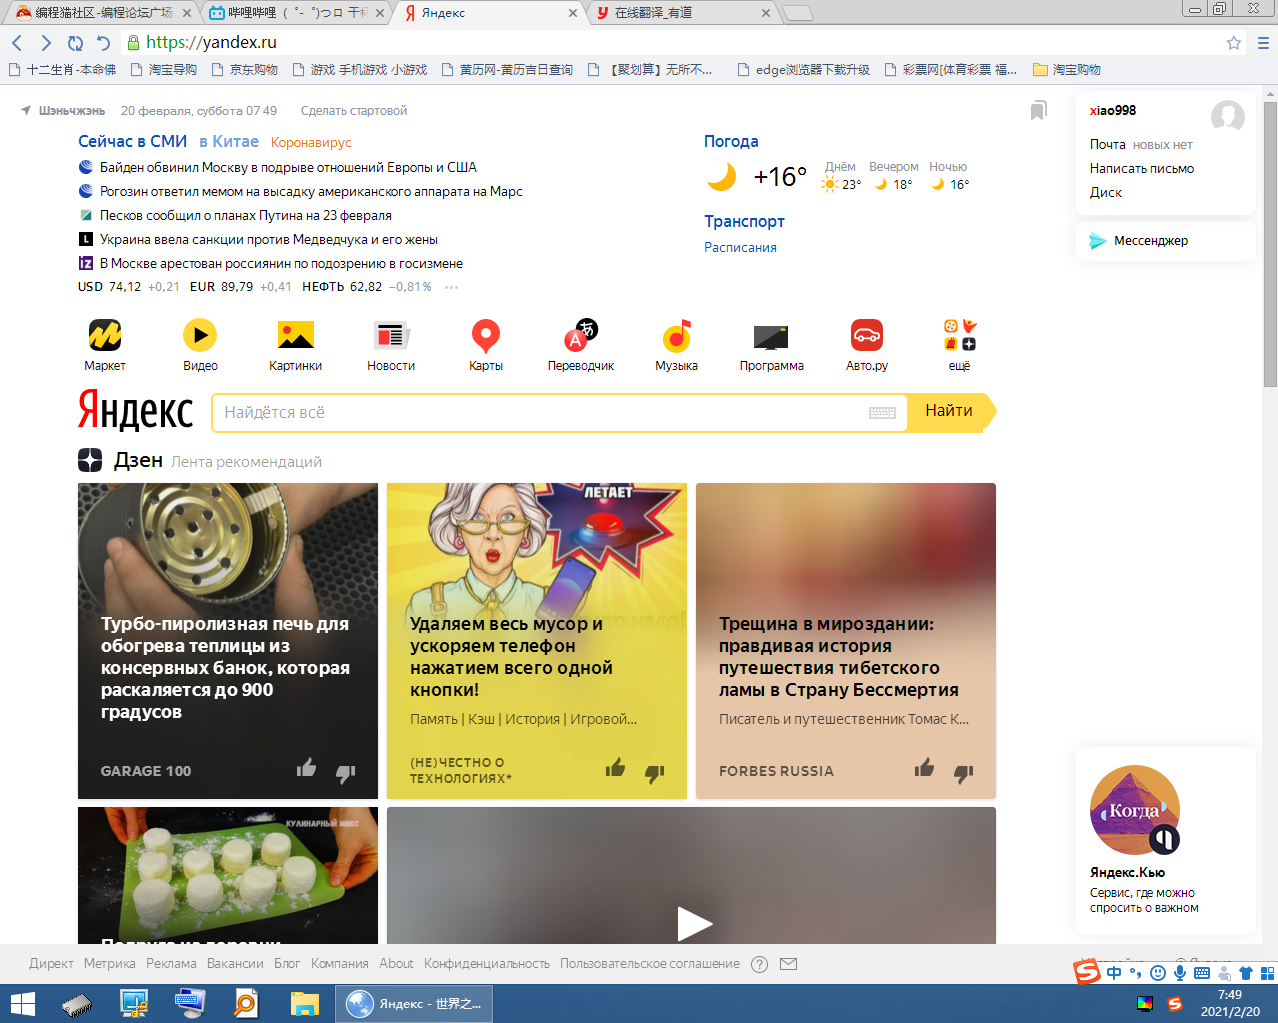
Task: Open the Турбо-пиролизная печь article card
Action: pyautogui.click(x=228, y=641)
